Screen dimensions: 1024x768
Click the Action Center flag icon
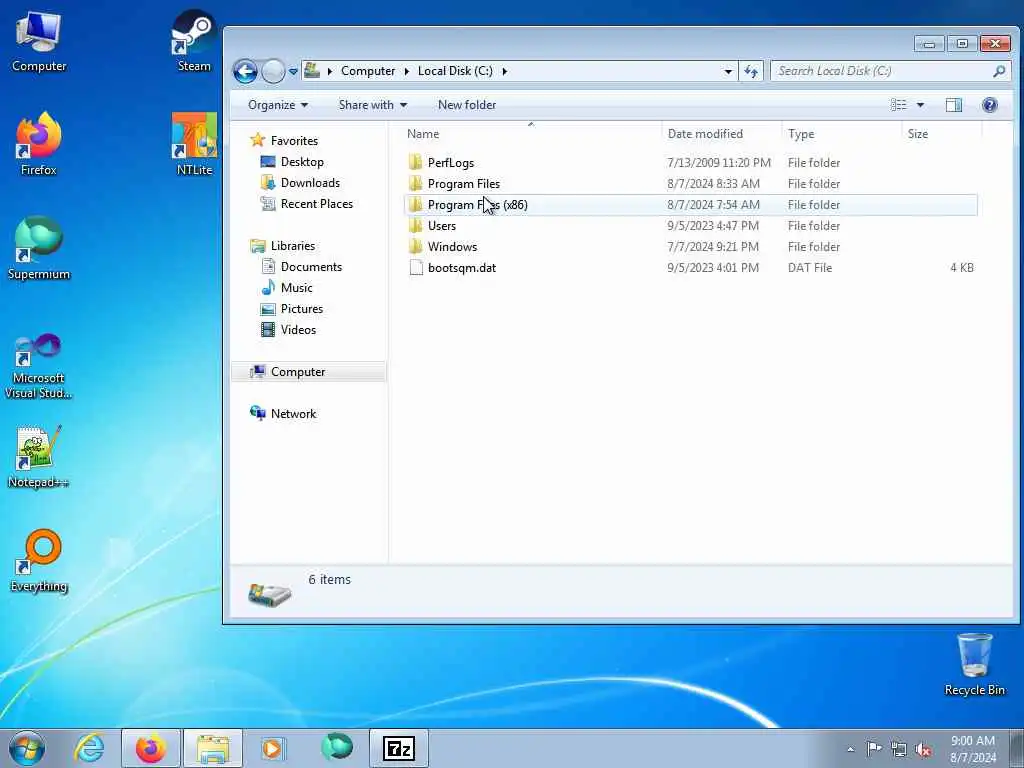click(874, 748)
